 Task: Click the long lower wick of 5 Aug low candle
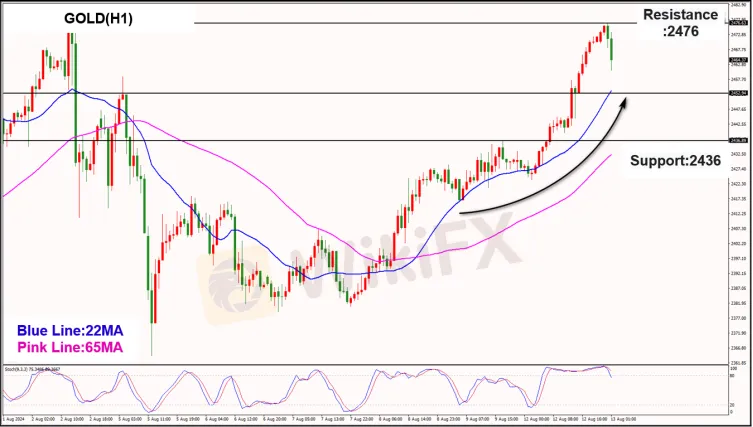153,338
